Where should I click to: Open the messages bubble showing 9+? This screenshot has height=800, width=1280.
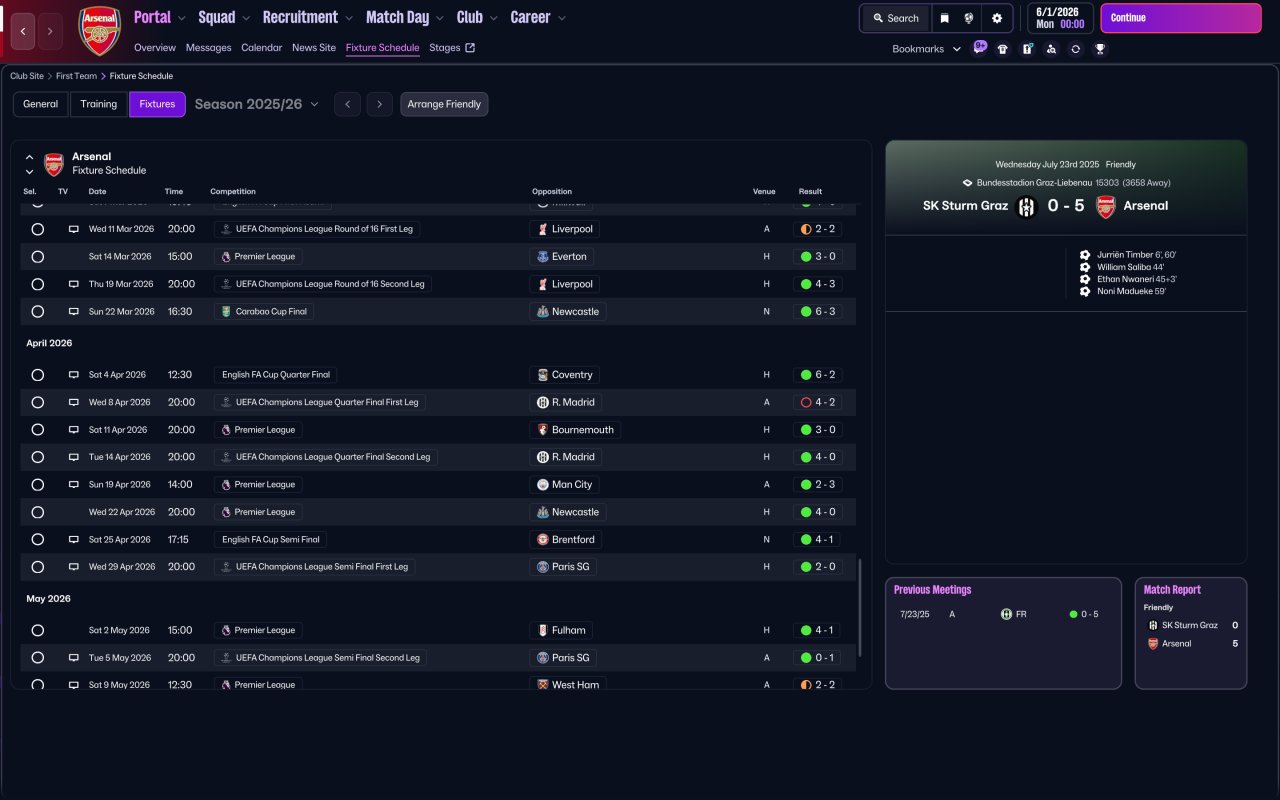979,47
